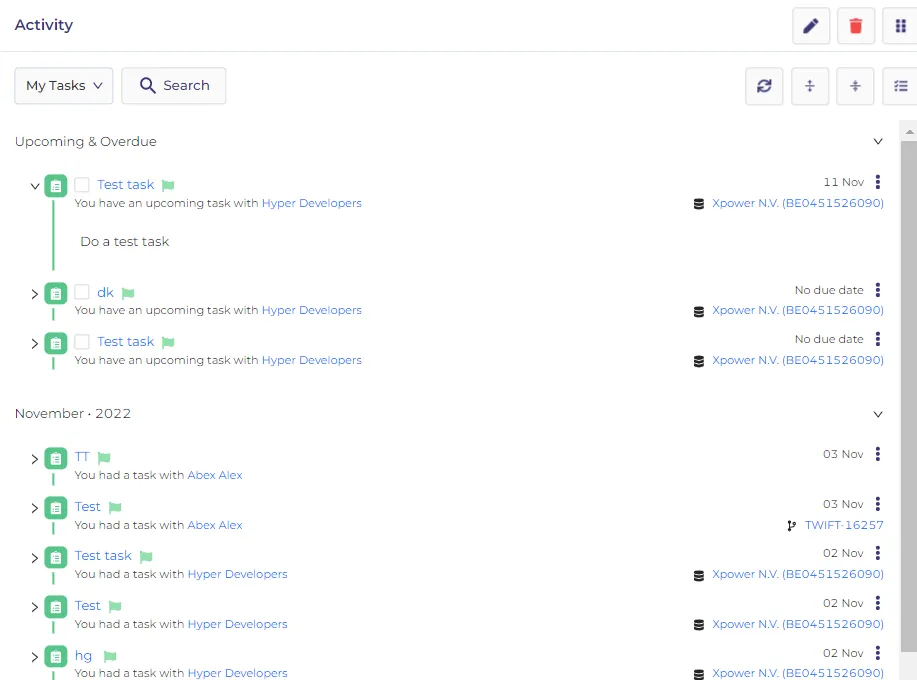Open the three-dot menu beside TWIFT-16257 row

pyautogui.click(x=877, y=503)
